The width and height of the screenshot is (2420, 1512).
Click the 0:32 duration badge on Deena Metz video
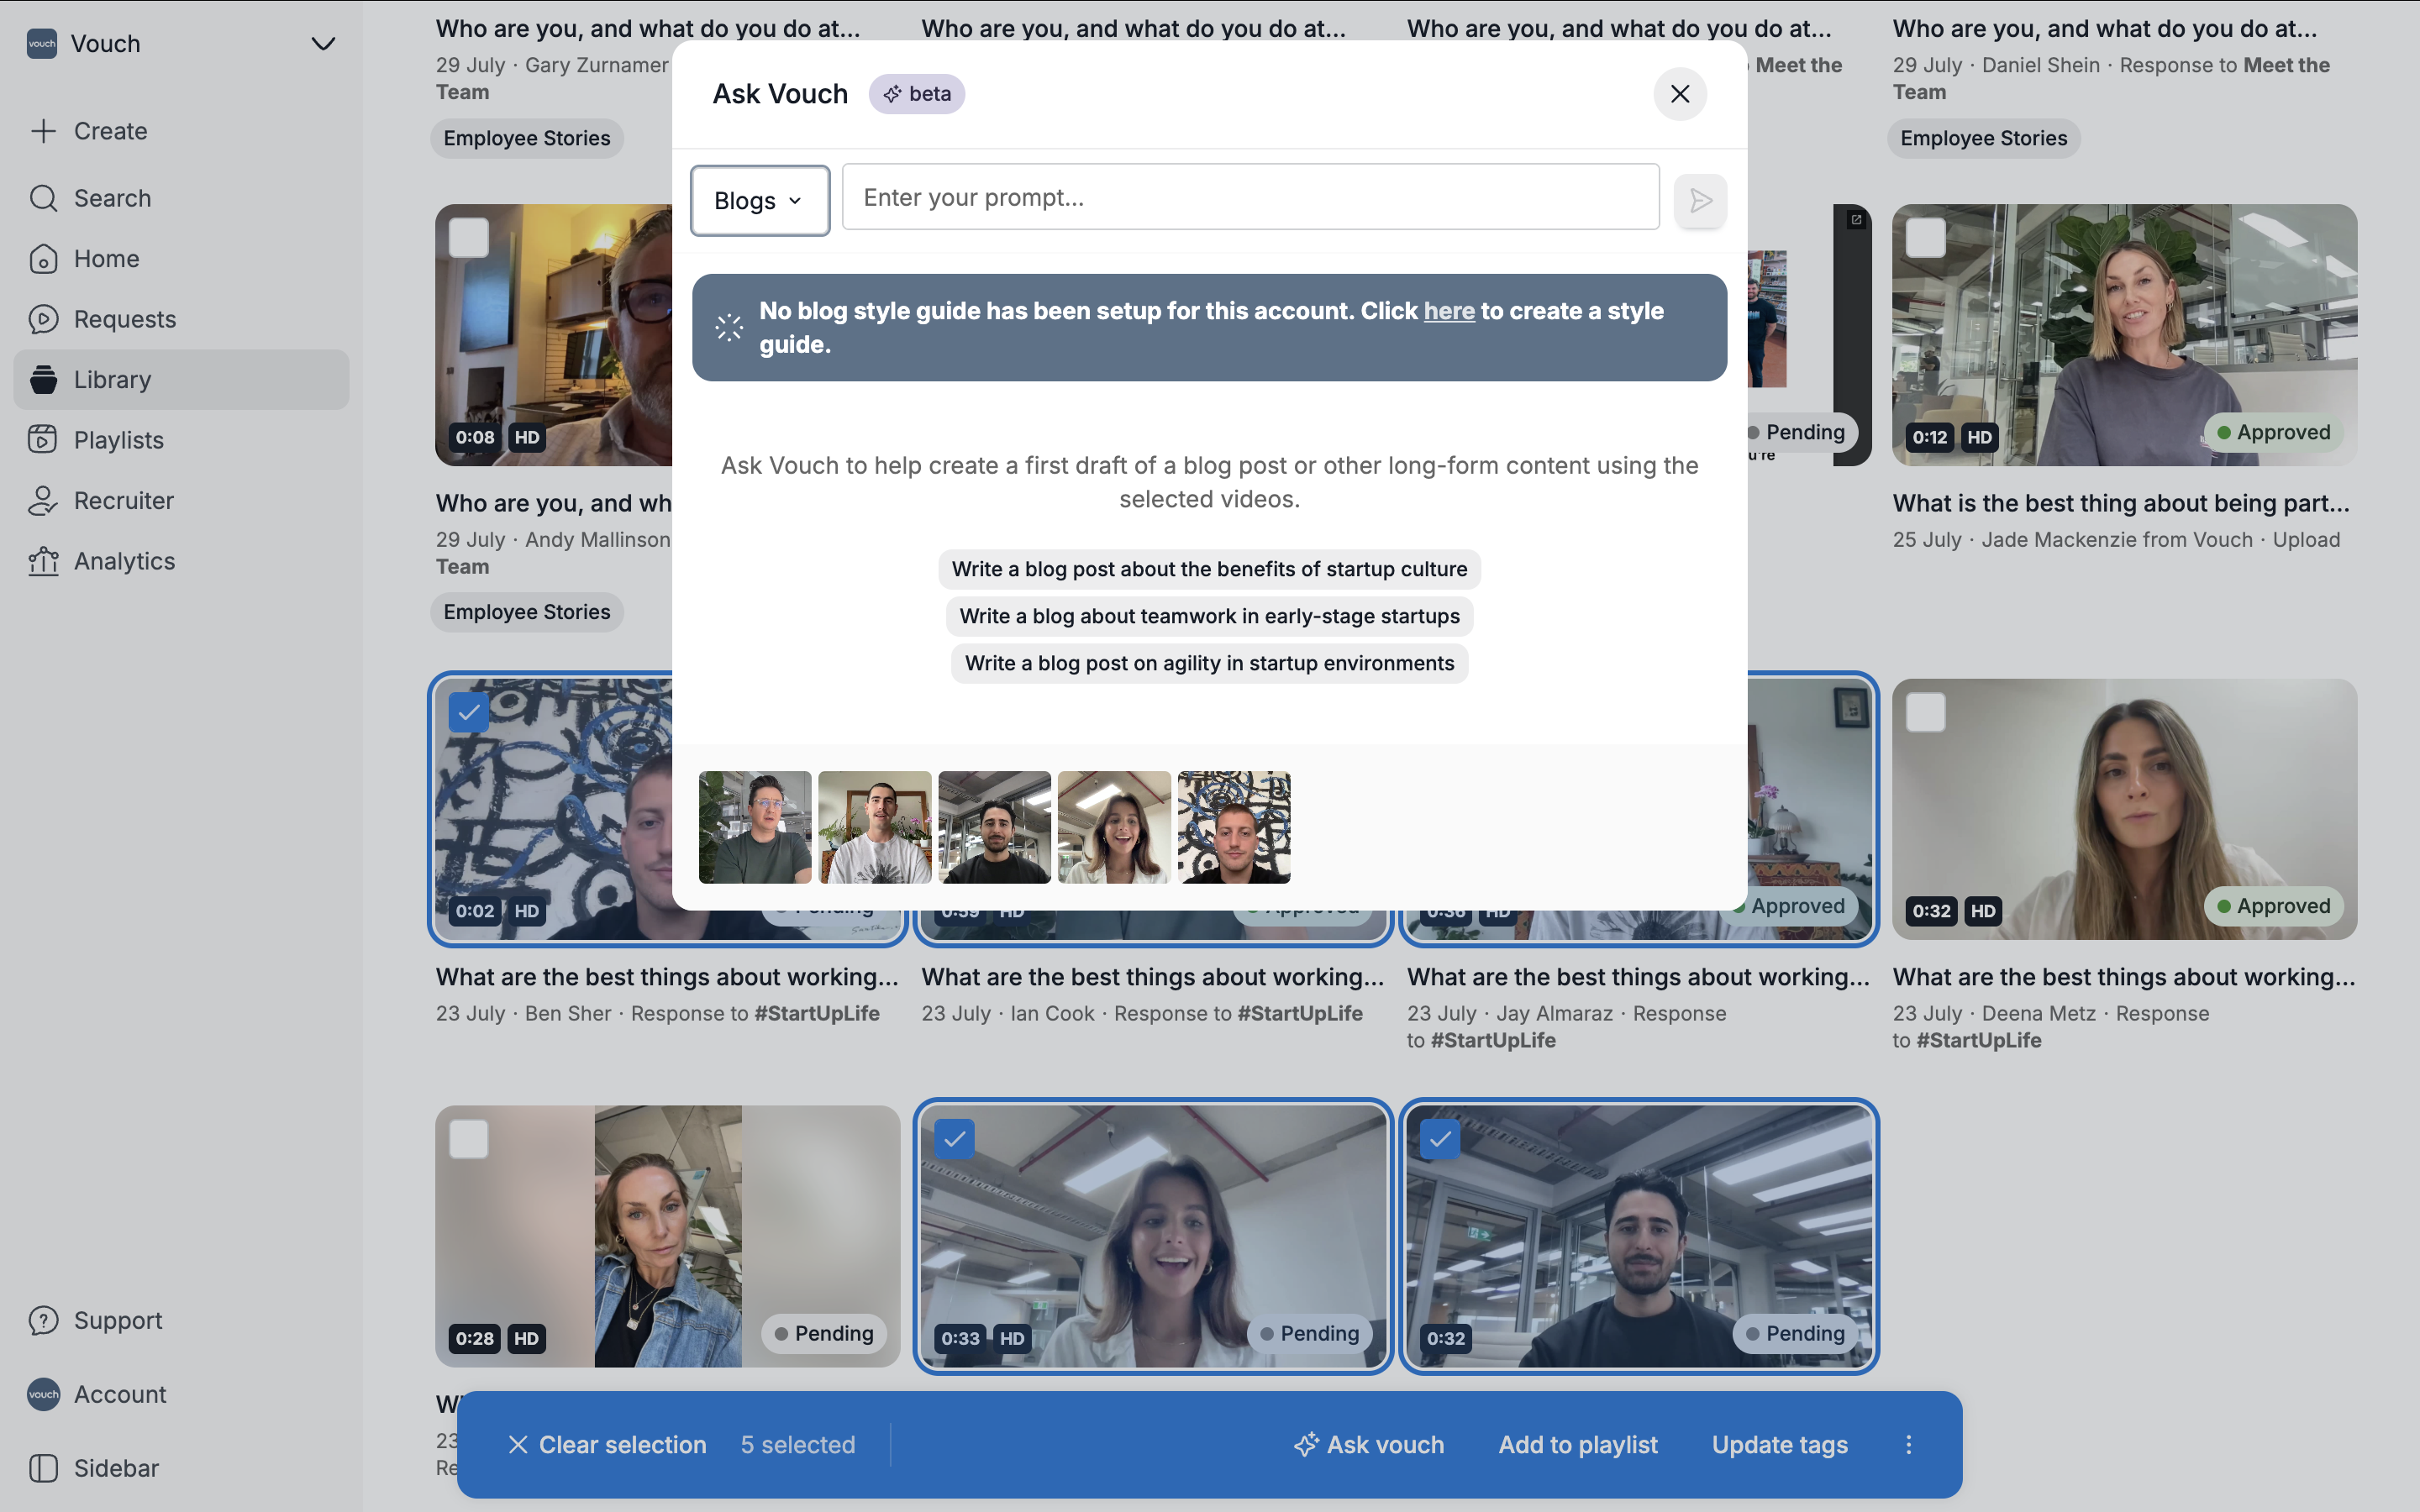[x=1931, y=911]
